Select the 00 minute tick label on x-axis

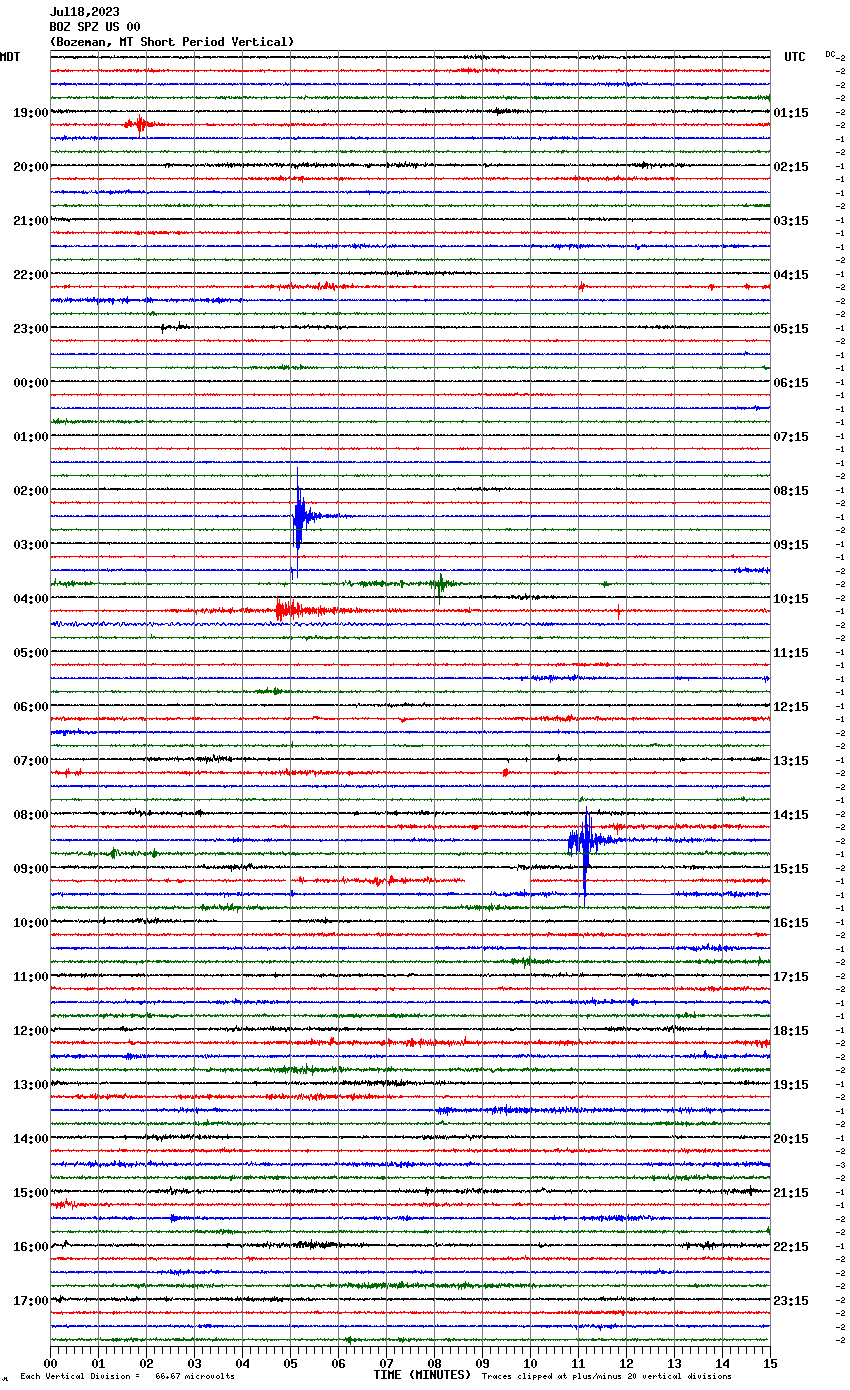tap(51, 1363)
